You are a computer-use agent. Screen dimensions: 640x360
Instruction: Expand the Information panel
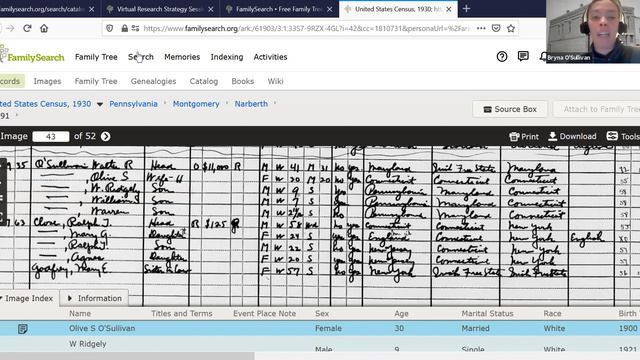pyautogui.click(x=94, y=298)
